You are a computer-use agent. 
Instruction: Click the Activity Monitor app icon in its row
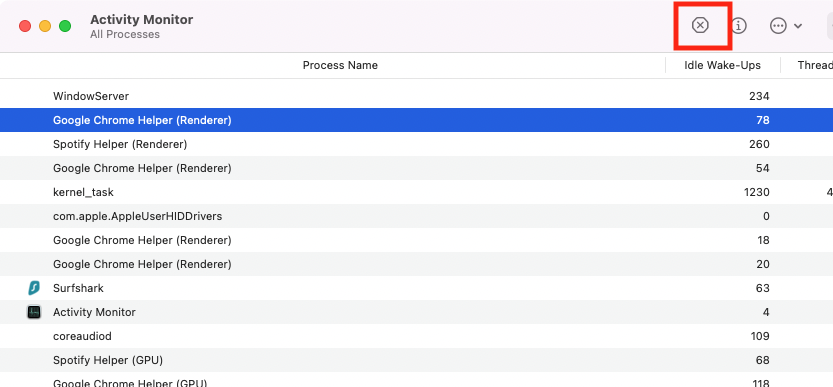[x=33, y=312]
